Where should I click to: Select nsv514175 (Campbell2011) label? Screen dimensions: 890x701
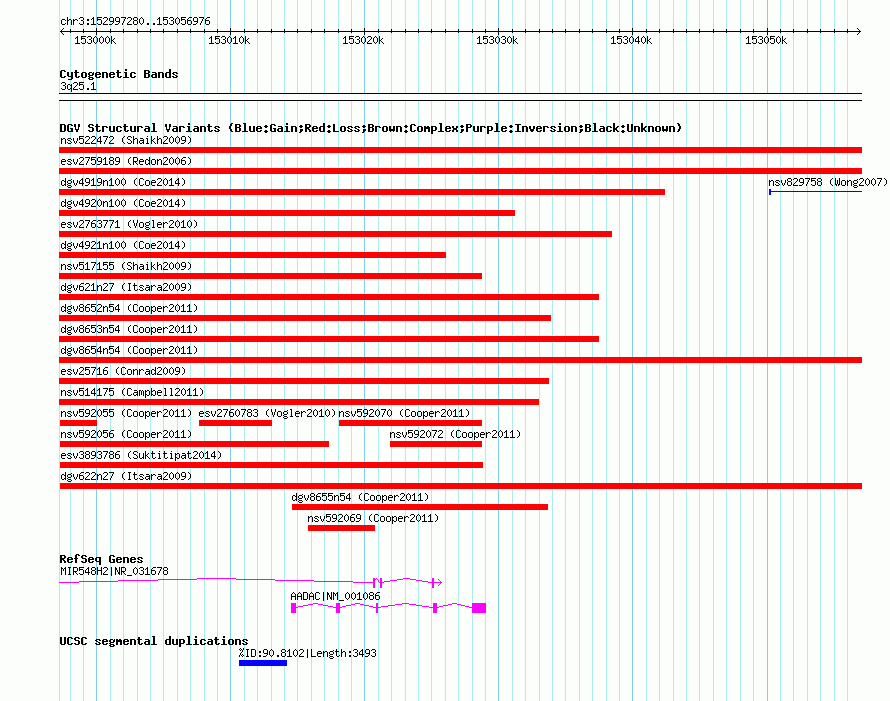coord(132,392)
